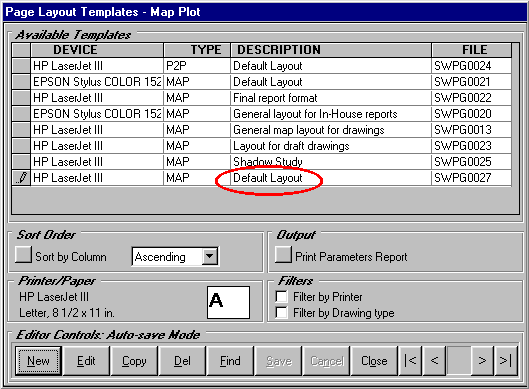Click the SWPG0024 file cell
The image size is (529, 389).
[471, 66]
